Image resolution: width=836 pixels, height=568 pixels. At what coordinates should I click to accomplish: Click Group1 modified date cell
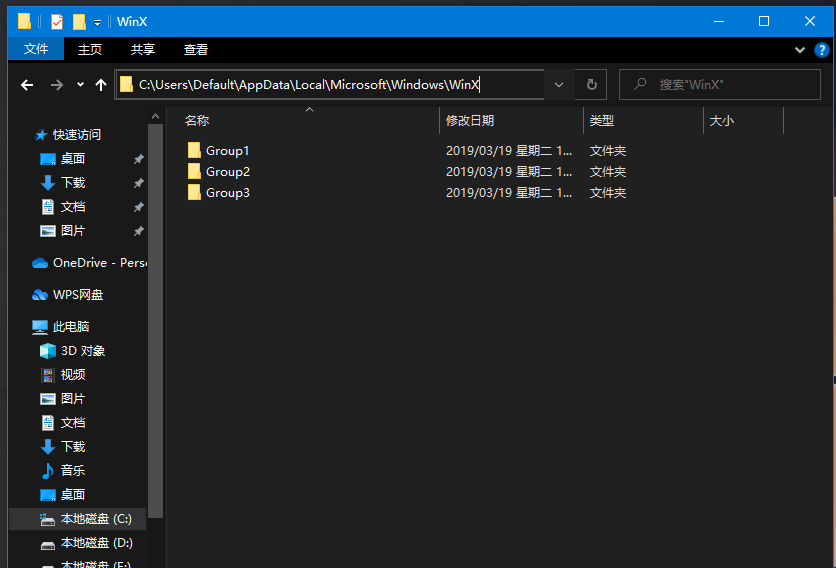509,150
